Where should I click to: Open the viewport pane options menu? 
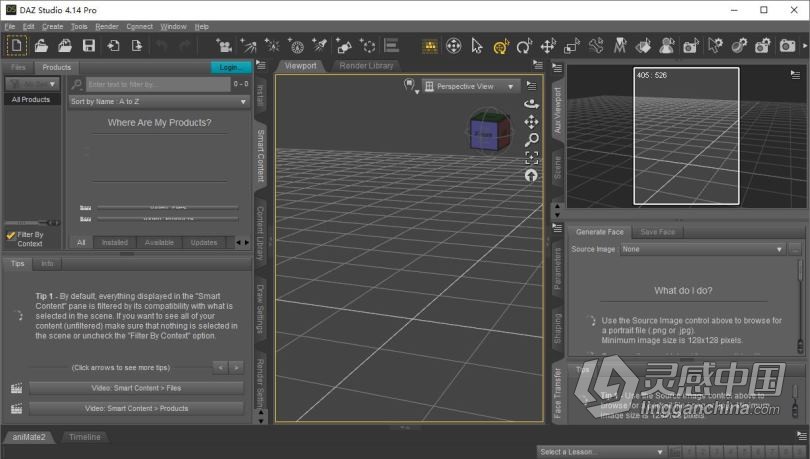537,65
